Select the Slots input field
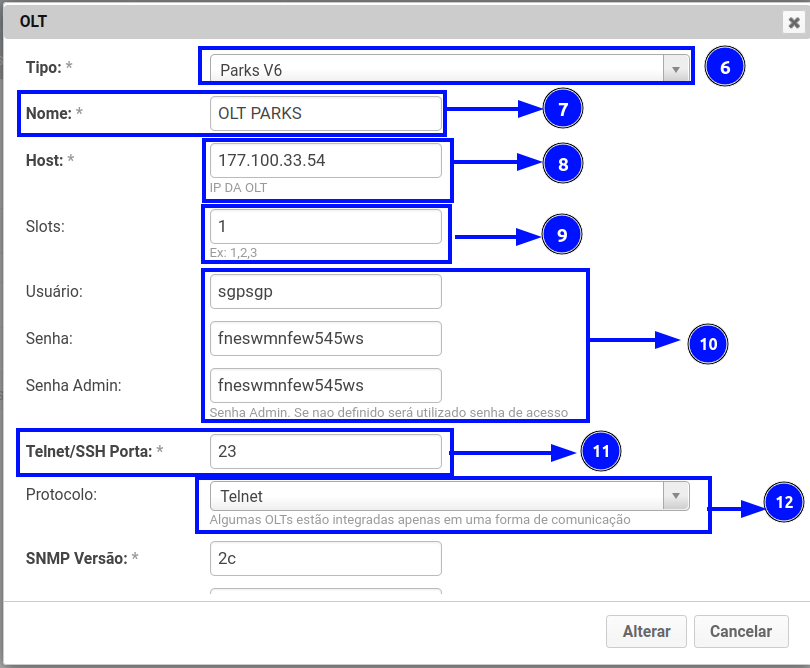Screen dimensions: 810x668 [x=325, y=226]
